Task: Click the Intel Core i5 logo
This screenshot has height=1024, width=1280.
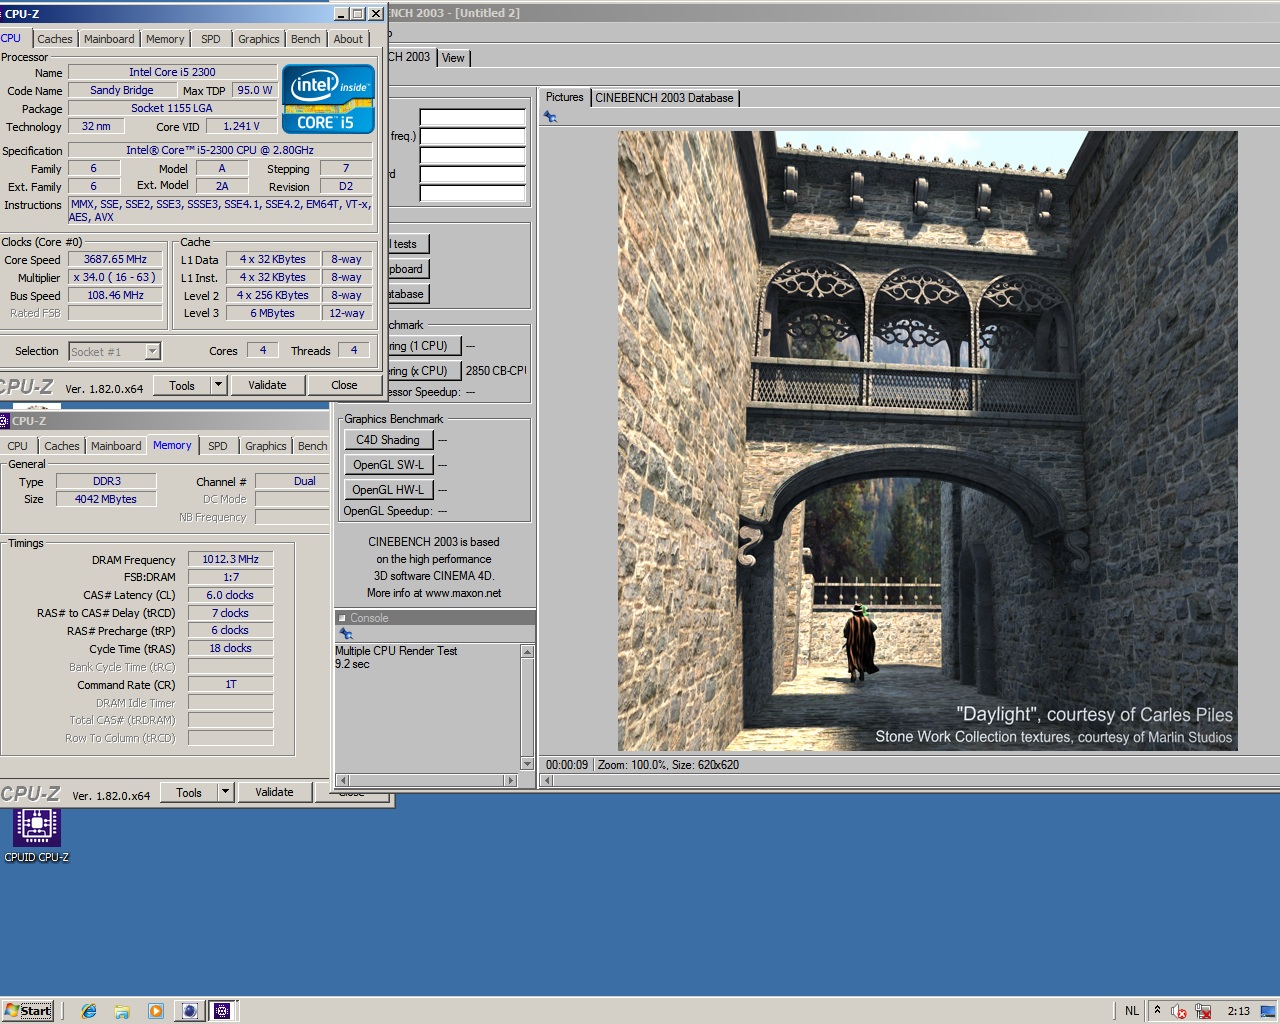Action: [328, 99]
